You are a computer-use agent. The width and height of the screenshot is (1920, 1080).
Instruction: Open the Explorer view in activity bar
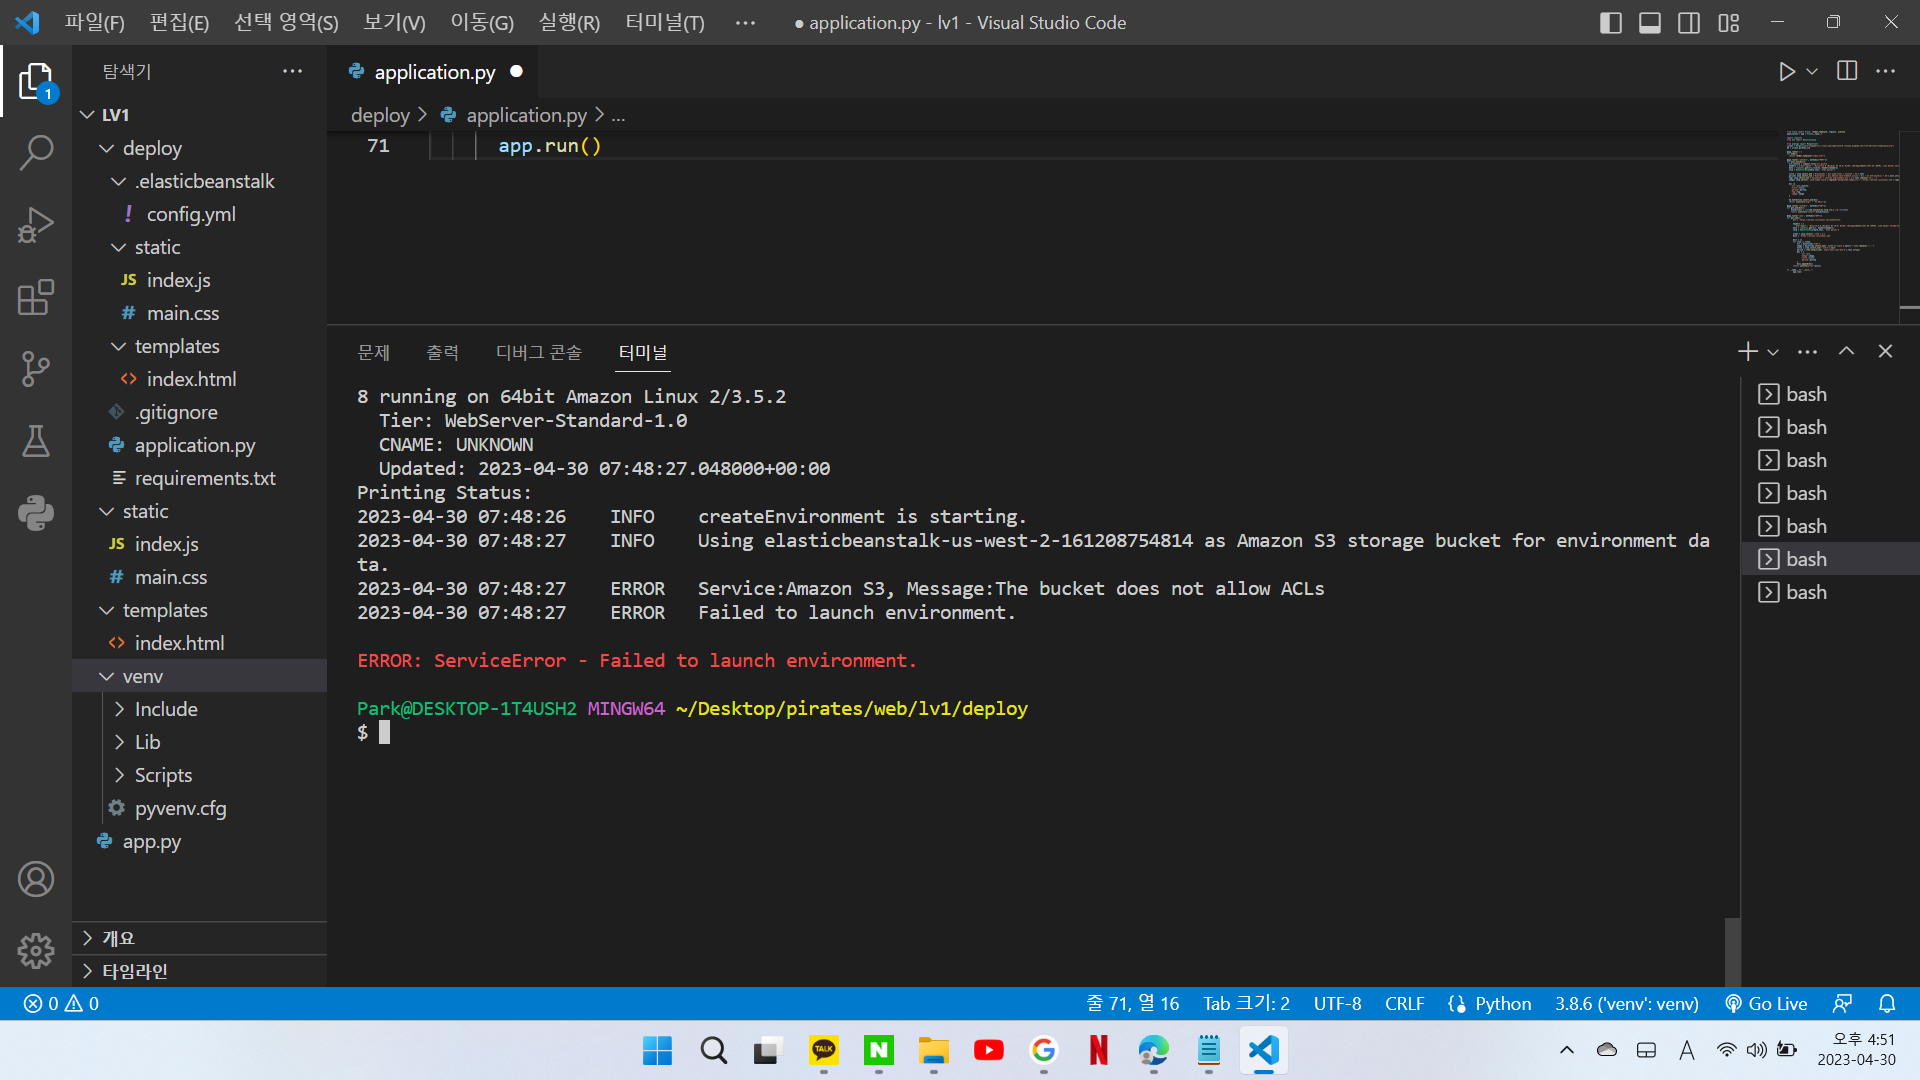click(36, 81)
